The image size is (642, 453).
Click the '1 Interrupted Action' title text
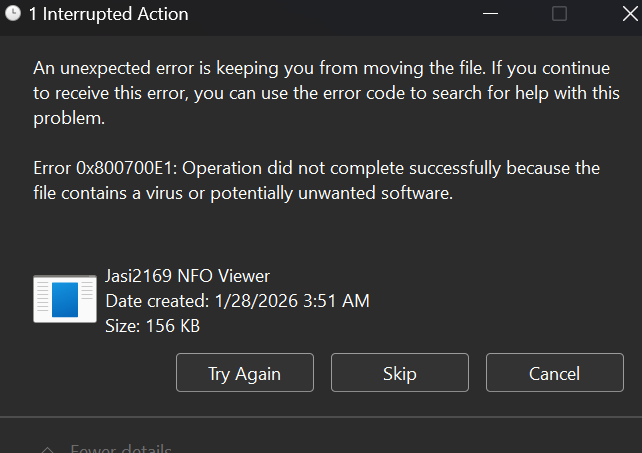107,14
